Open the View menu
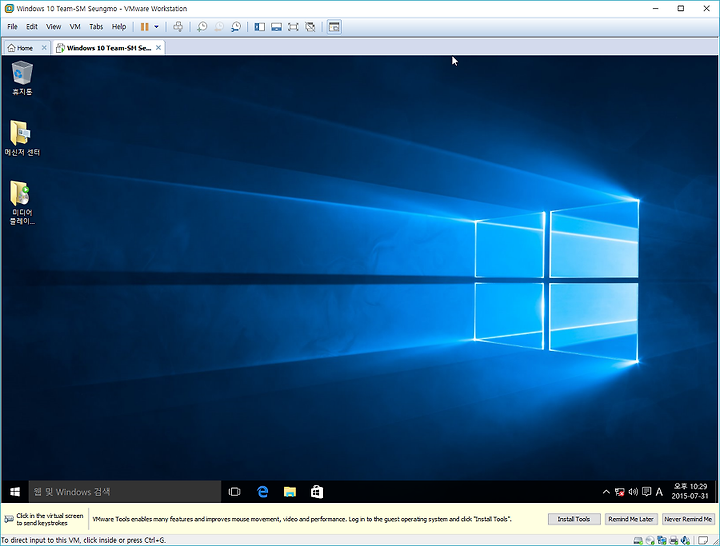Image resolution: width=720 pixels, height=546 pixels. click(x=53, y=27)
